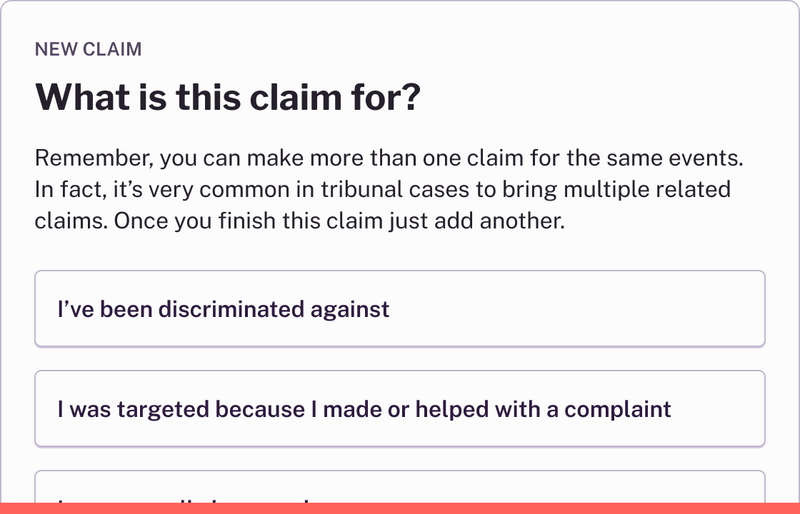Click the "NEW CLAIM" label
This screenshot has width=800, height=514.
click(x=88, y=48)
